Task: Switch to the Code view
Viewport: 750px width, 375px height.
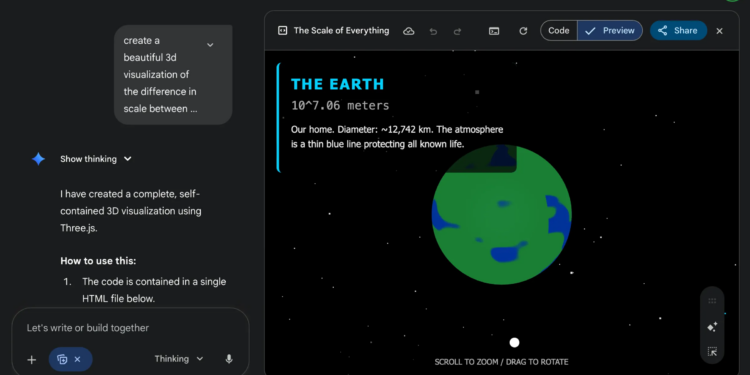Action: [x=559, y=31]
